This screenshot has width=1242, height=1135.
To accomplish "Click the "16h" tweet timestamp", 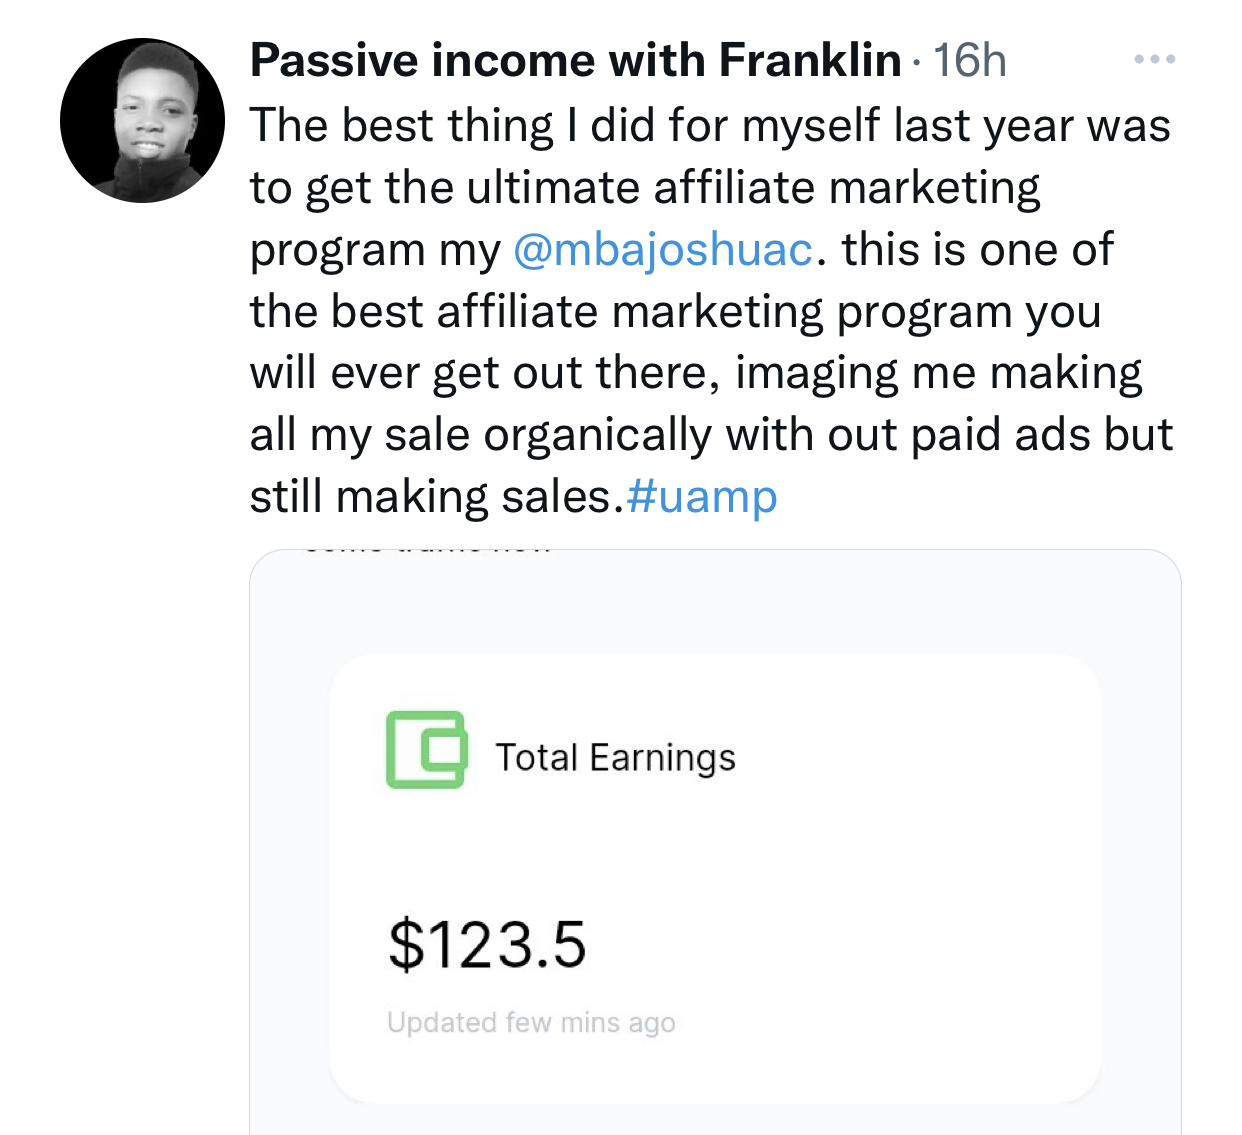I will (969, 61).
